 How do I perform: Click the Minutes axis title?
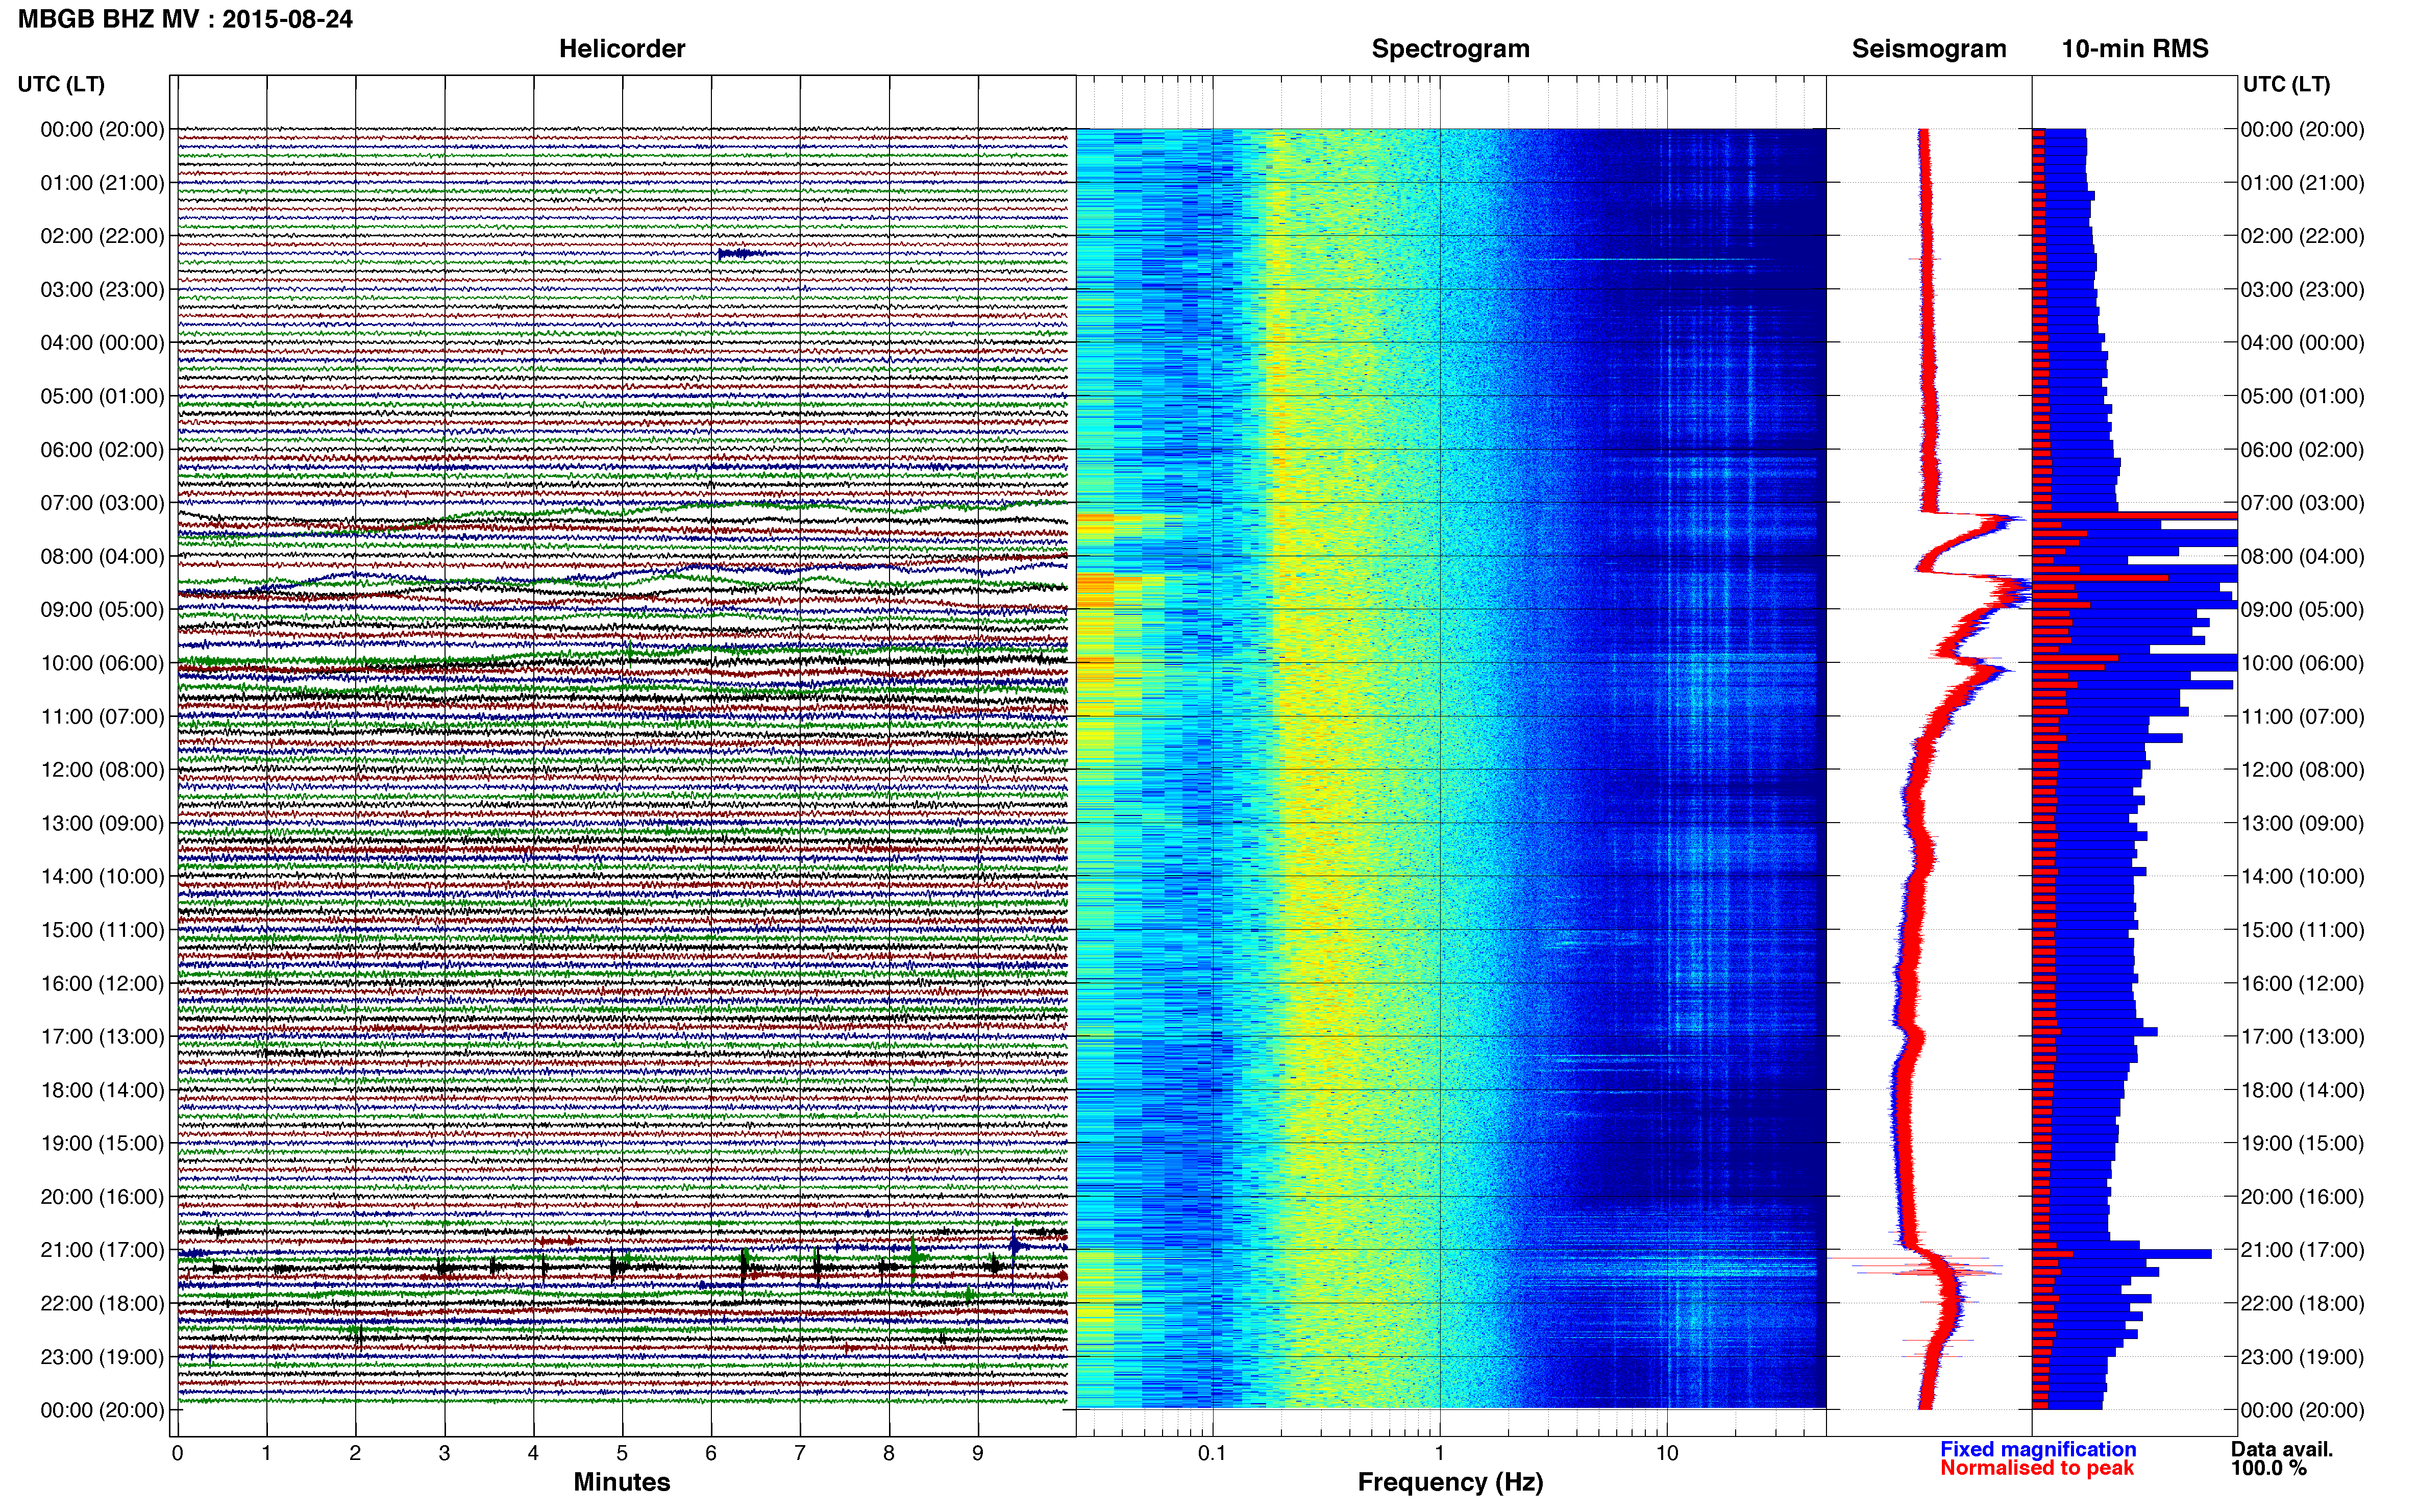click(621, 1482)
